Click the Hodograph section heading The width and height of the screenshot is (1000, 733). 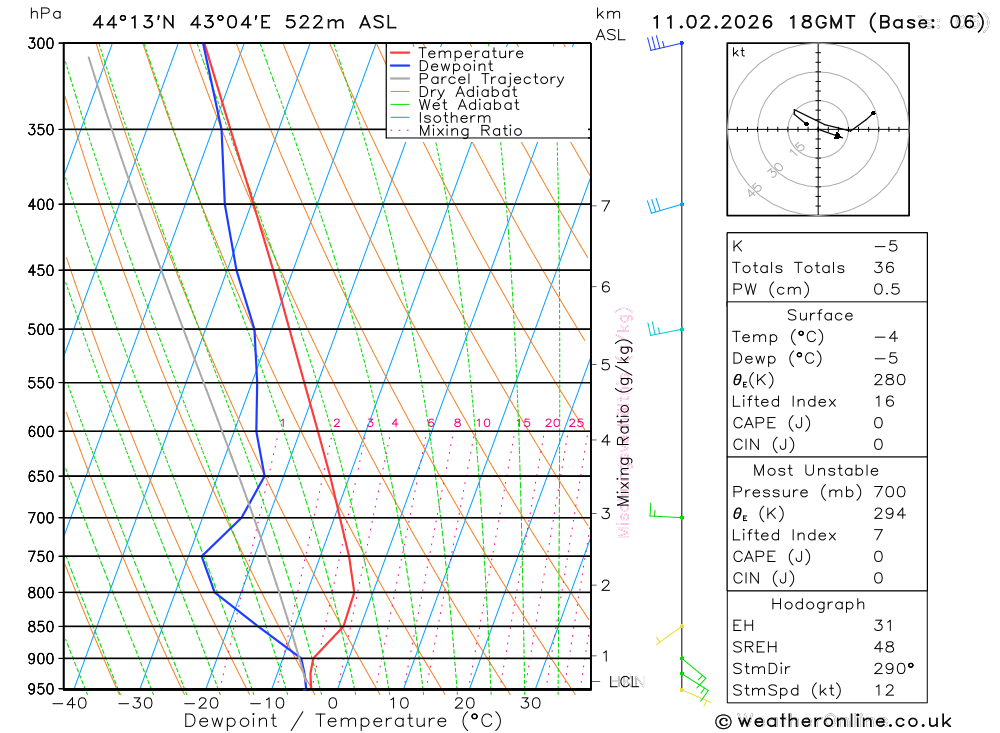point(818,604)
